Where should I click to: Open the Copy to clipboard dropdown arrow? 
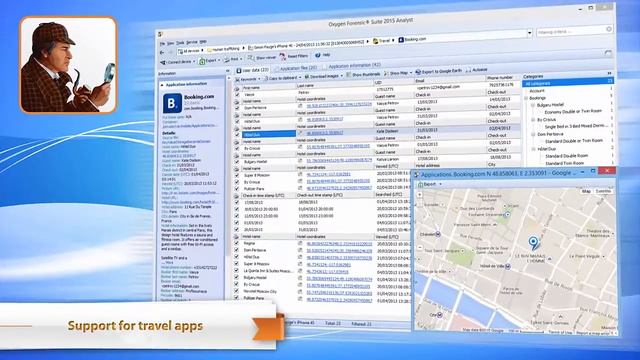[300, 77]
